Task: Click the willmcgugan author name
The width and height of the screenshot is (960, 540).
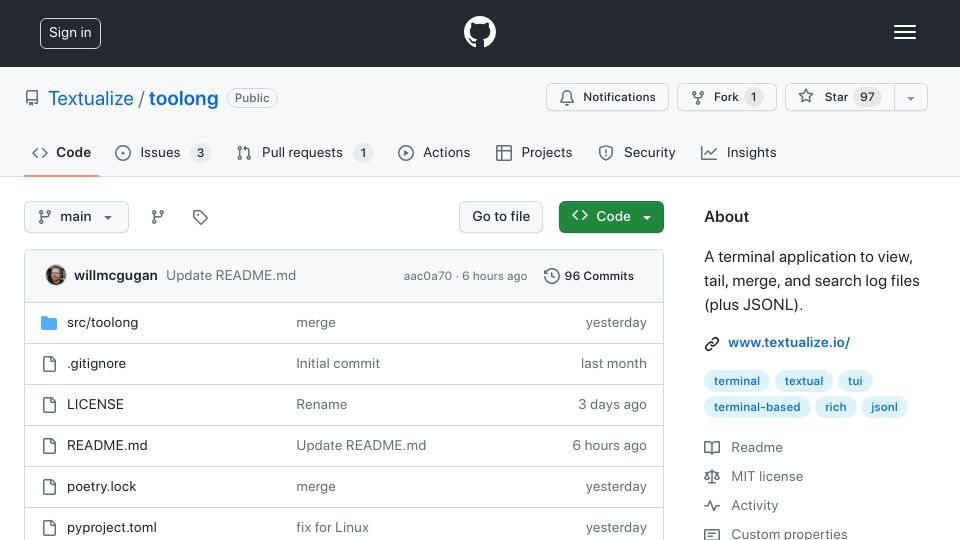Action: [116, 276]
